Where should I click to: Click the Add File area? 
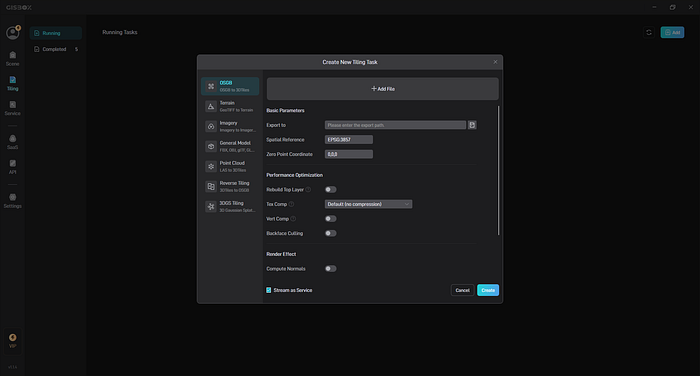[x=383, y=89]
